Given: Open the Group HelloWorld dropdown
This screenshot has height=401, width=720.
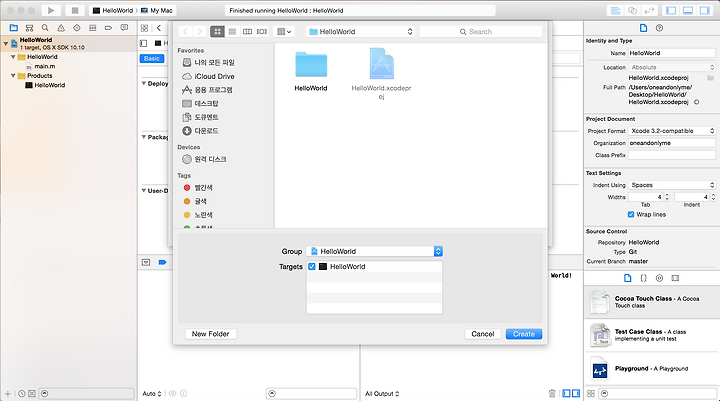Looking at the screenshot, I should [x=374, y=251].
